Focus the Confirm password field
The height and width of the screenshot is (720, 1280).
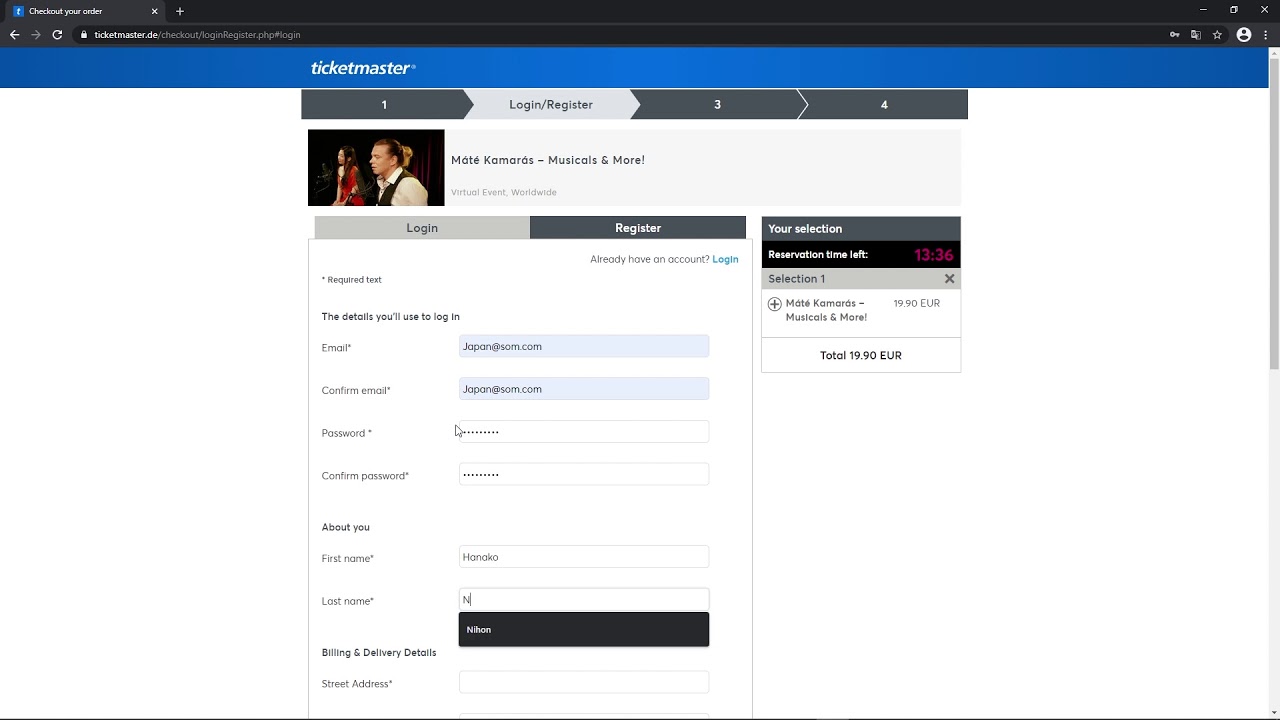584,474
